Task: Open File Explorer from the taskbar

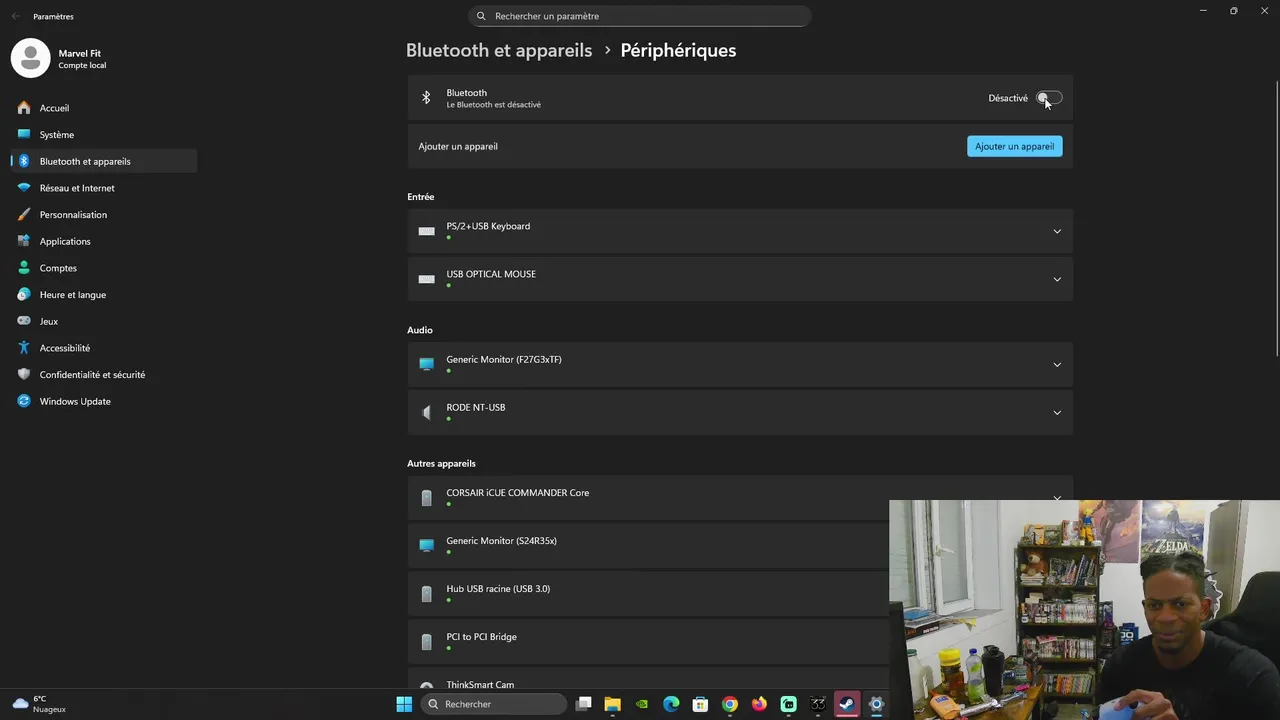Action: [x=613, y=704]
